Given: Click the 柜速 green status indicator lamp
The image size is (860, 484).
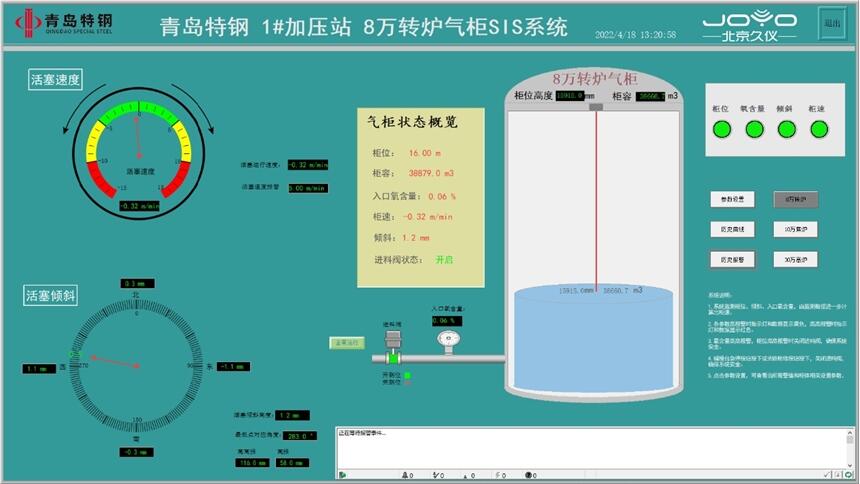Looking at the screenshot, I should [x=819, y=129].
